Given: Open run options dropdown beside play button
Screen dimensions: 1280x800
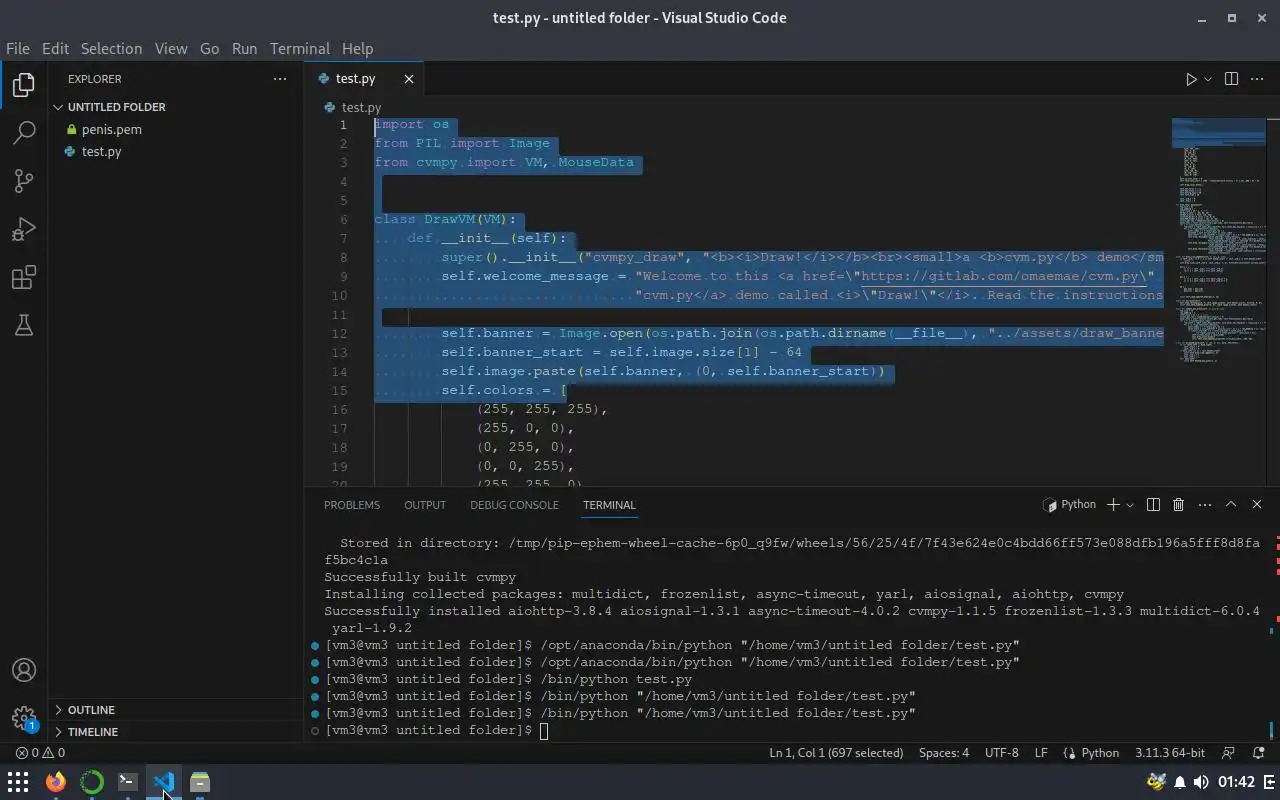Looking at the screenshot, I should (1208, 79).
